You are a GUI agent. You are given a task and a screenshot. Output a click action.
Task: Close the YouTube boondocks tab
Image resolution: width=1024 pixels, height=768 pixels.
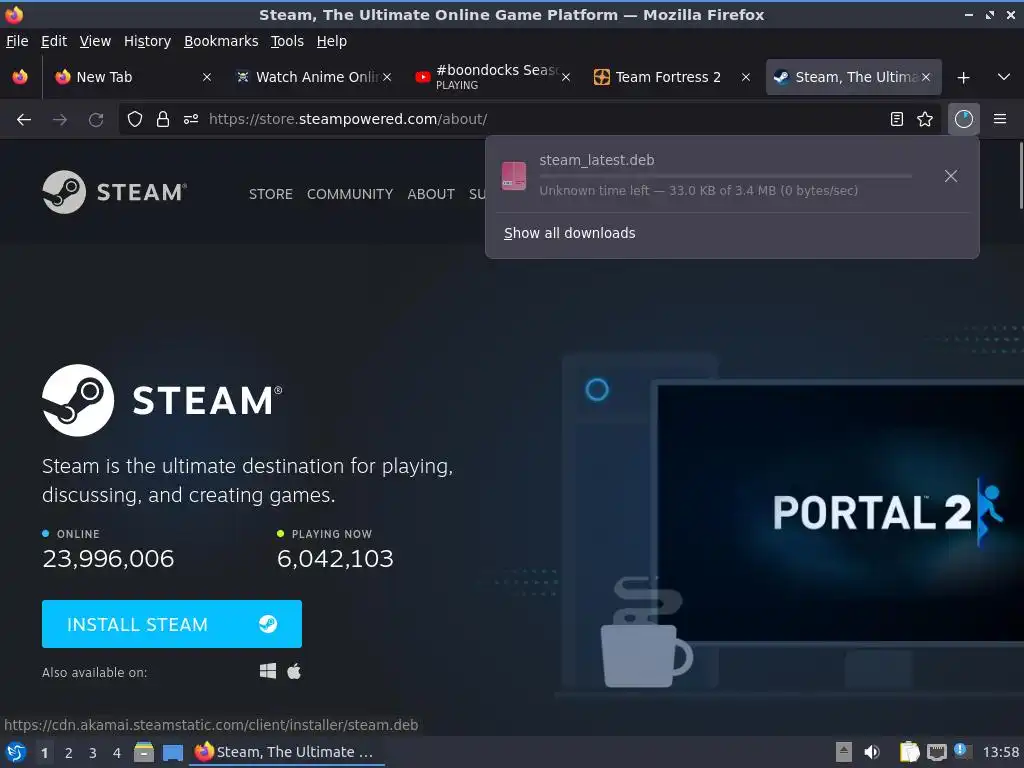click(566, 77)
